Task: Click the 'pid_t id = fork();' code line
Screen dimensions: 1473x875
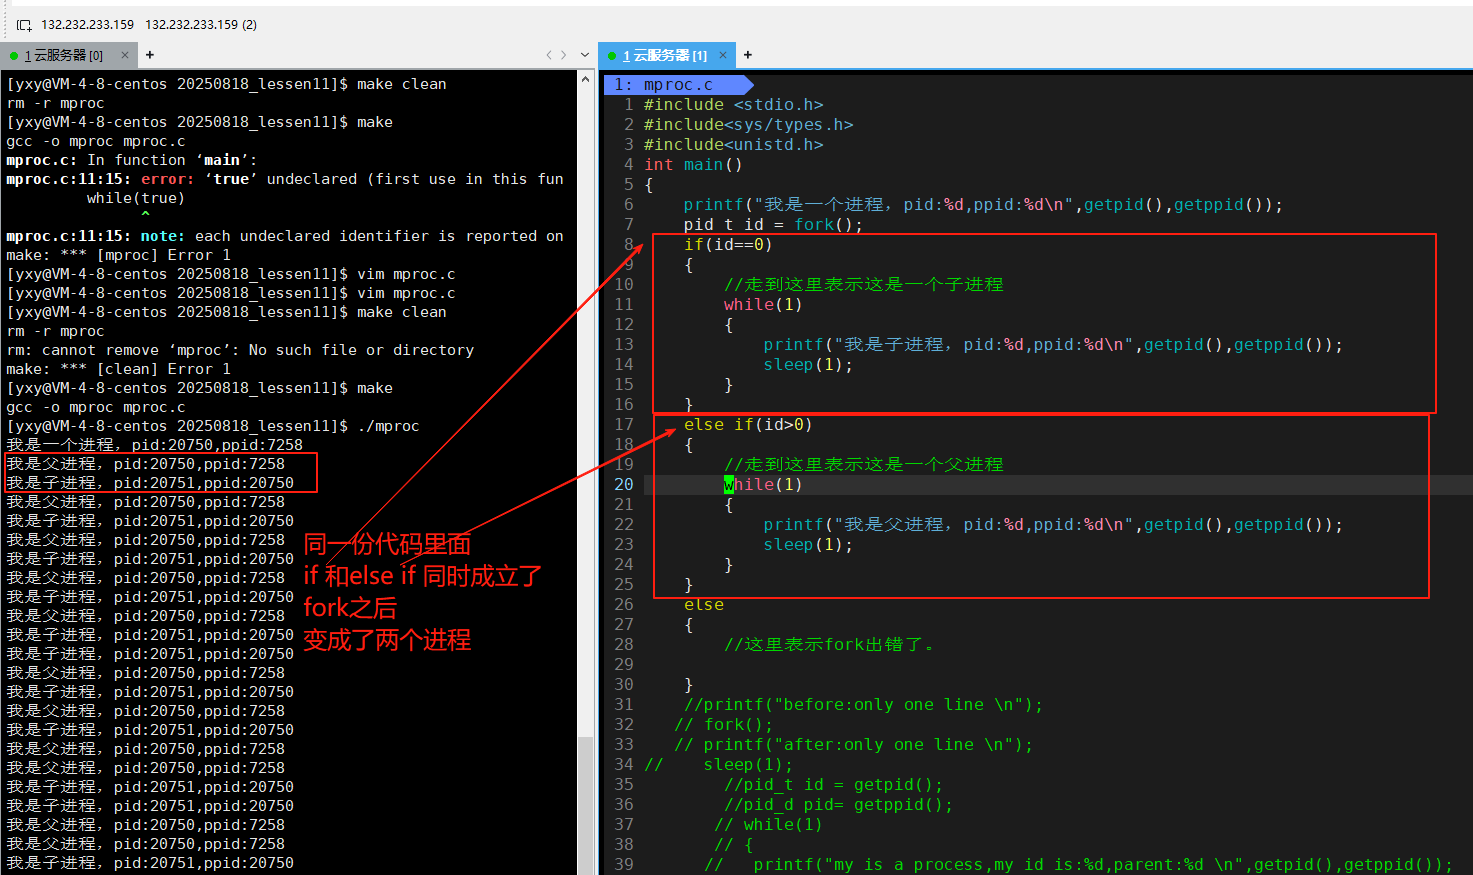Action: (x=773, y=225)
